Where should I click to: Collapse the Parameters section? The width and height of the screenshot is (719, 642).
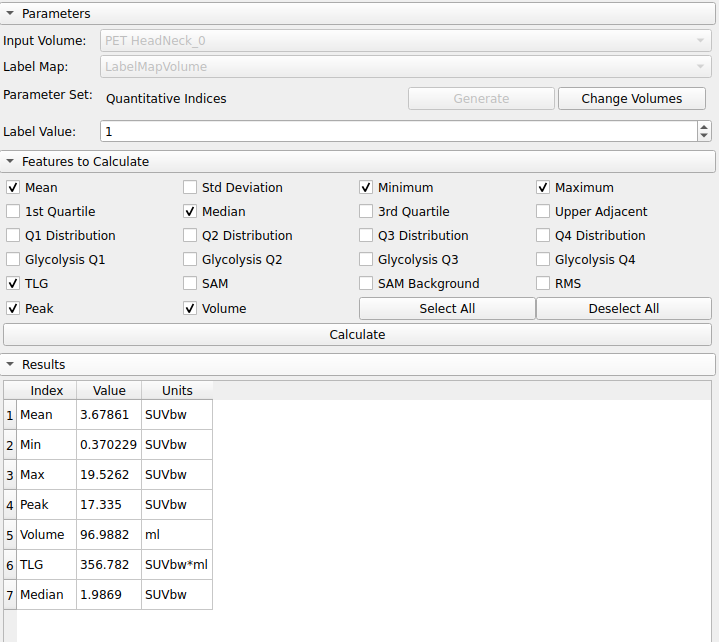tap(10, 14)
